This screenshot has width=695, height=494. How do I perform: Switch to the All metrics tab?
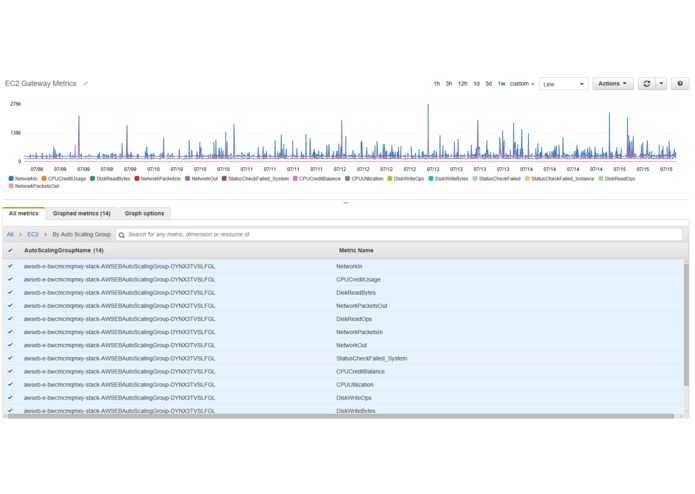(x=24, y=214)
